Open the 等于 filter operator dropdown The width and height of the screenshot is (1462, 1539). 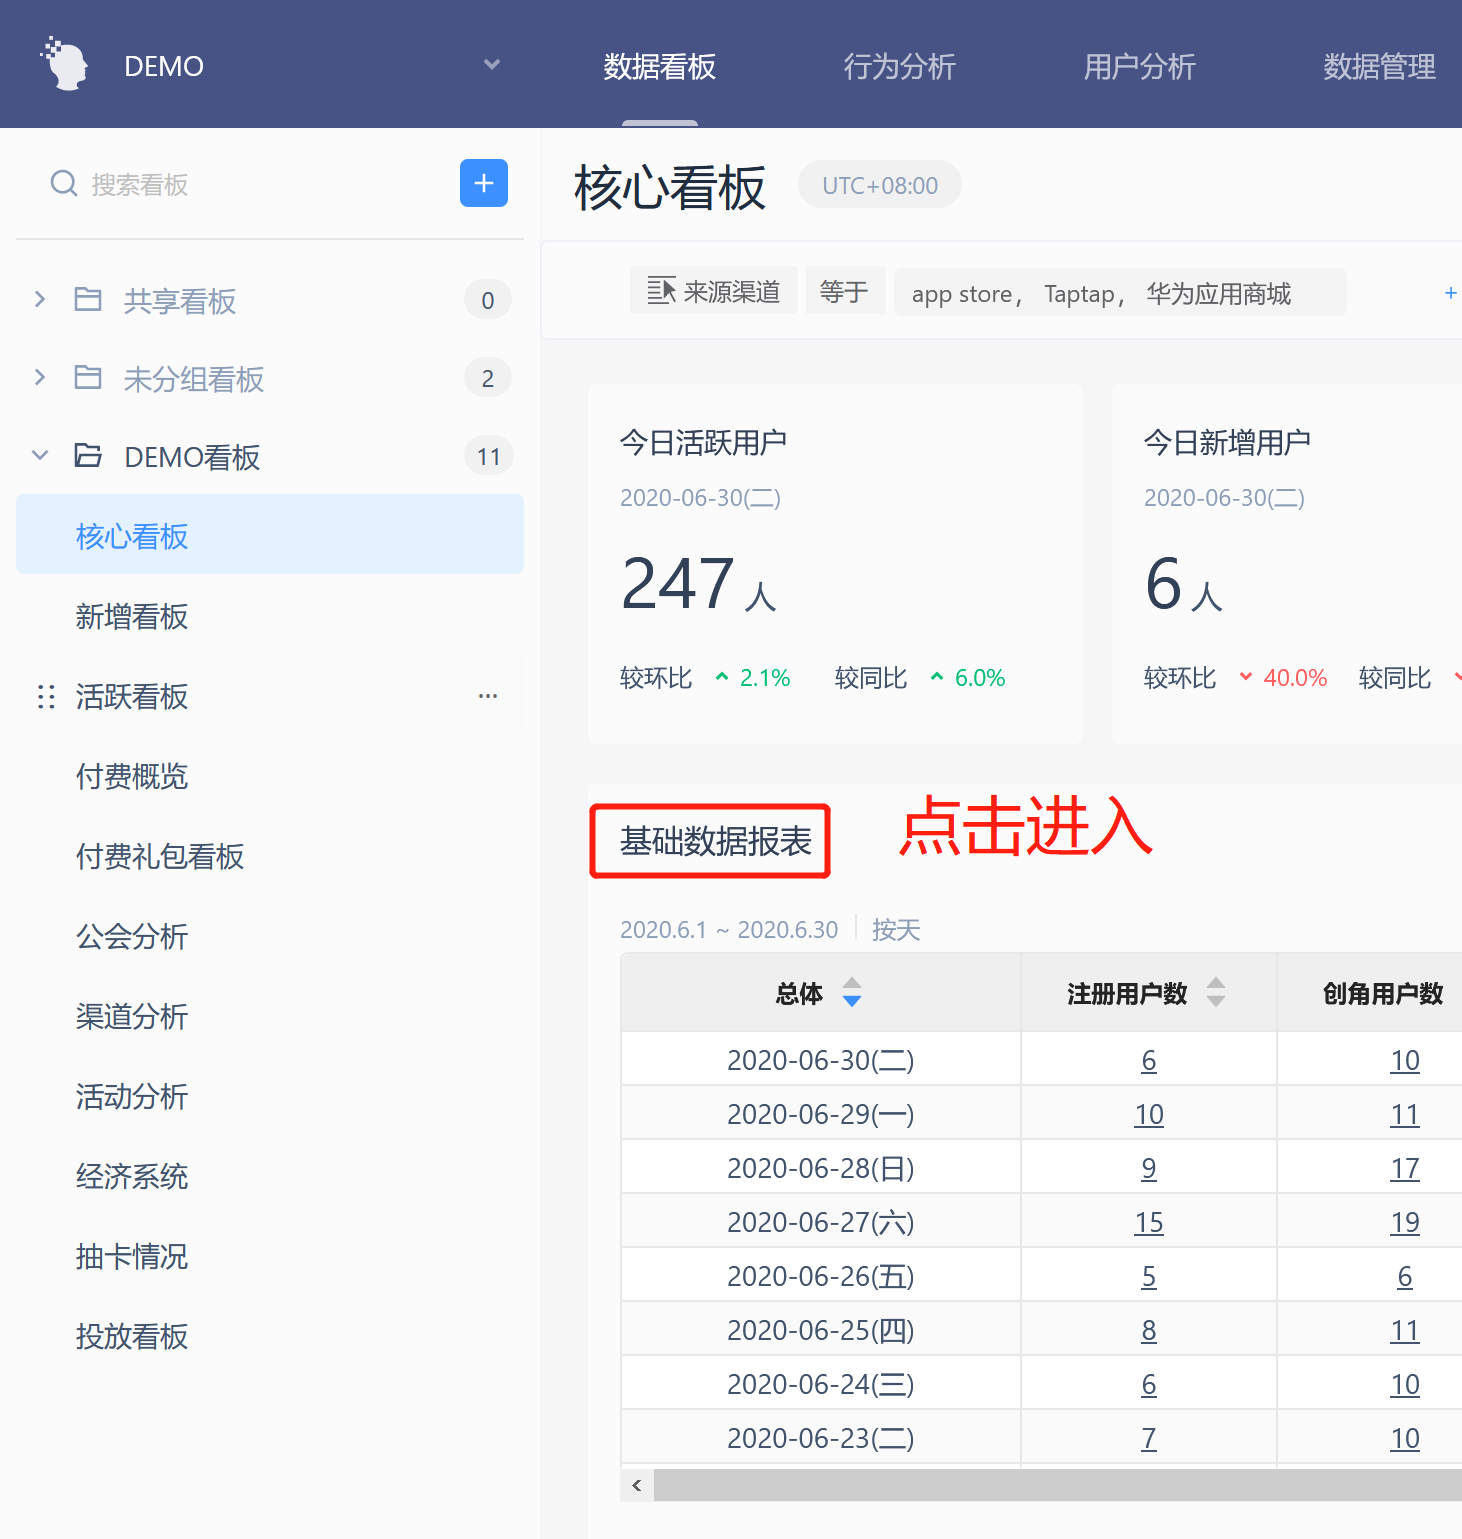click(845, 291)
